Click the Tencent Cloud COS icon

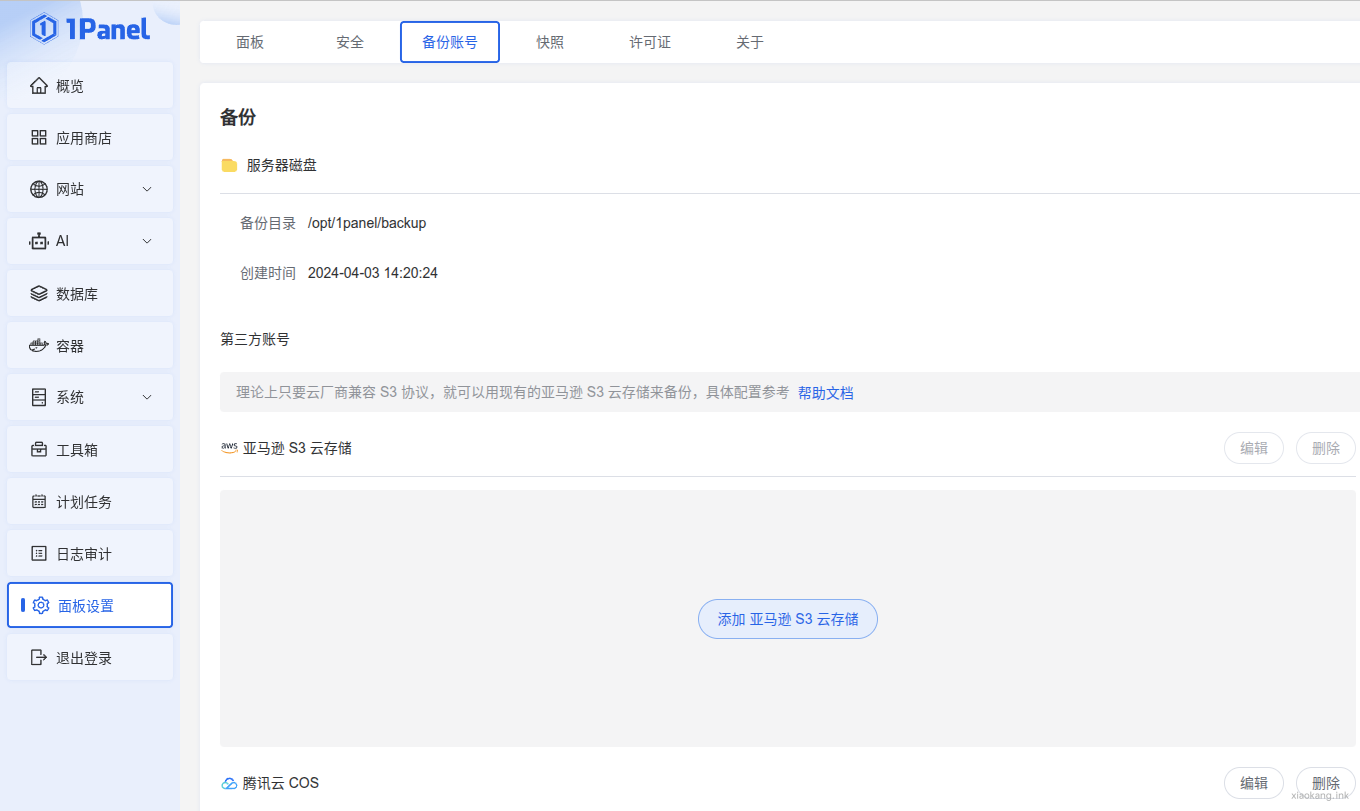coord(229,783)
